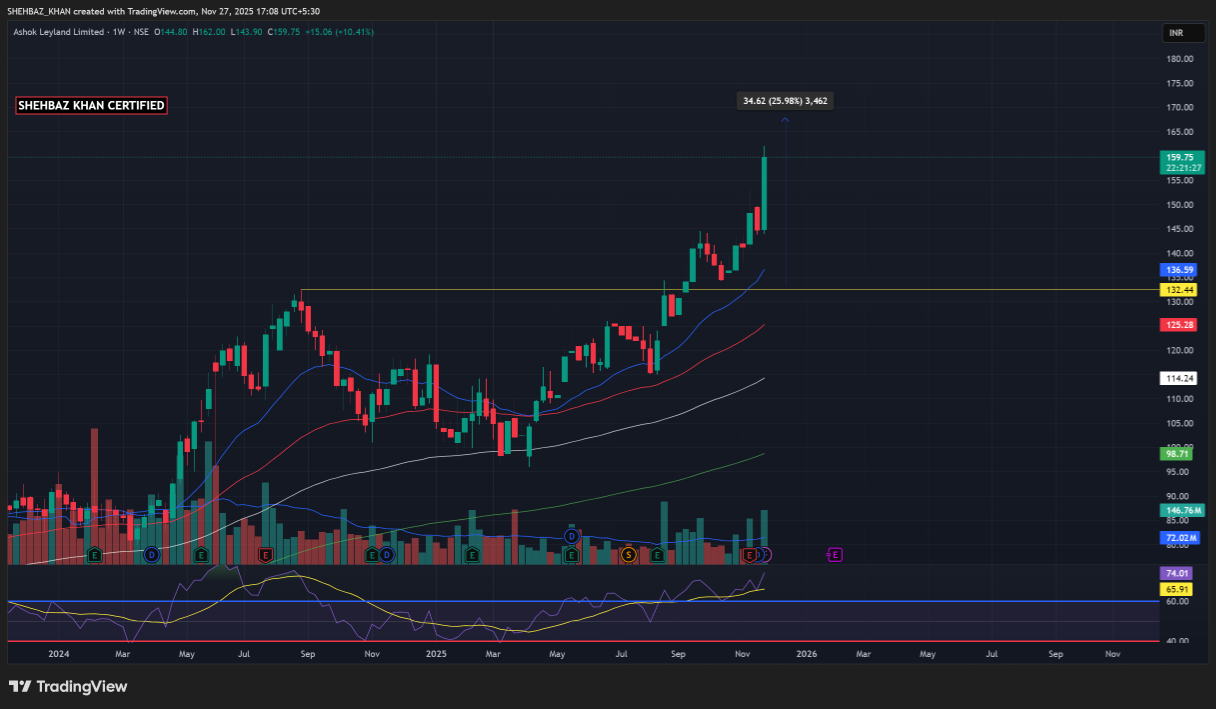Image resolution: width=1216 pixels, height=709 pixels.
Task: Click the 2026 label on time axis
Action: [806, 654]
